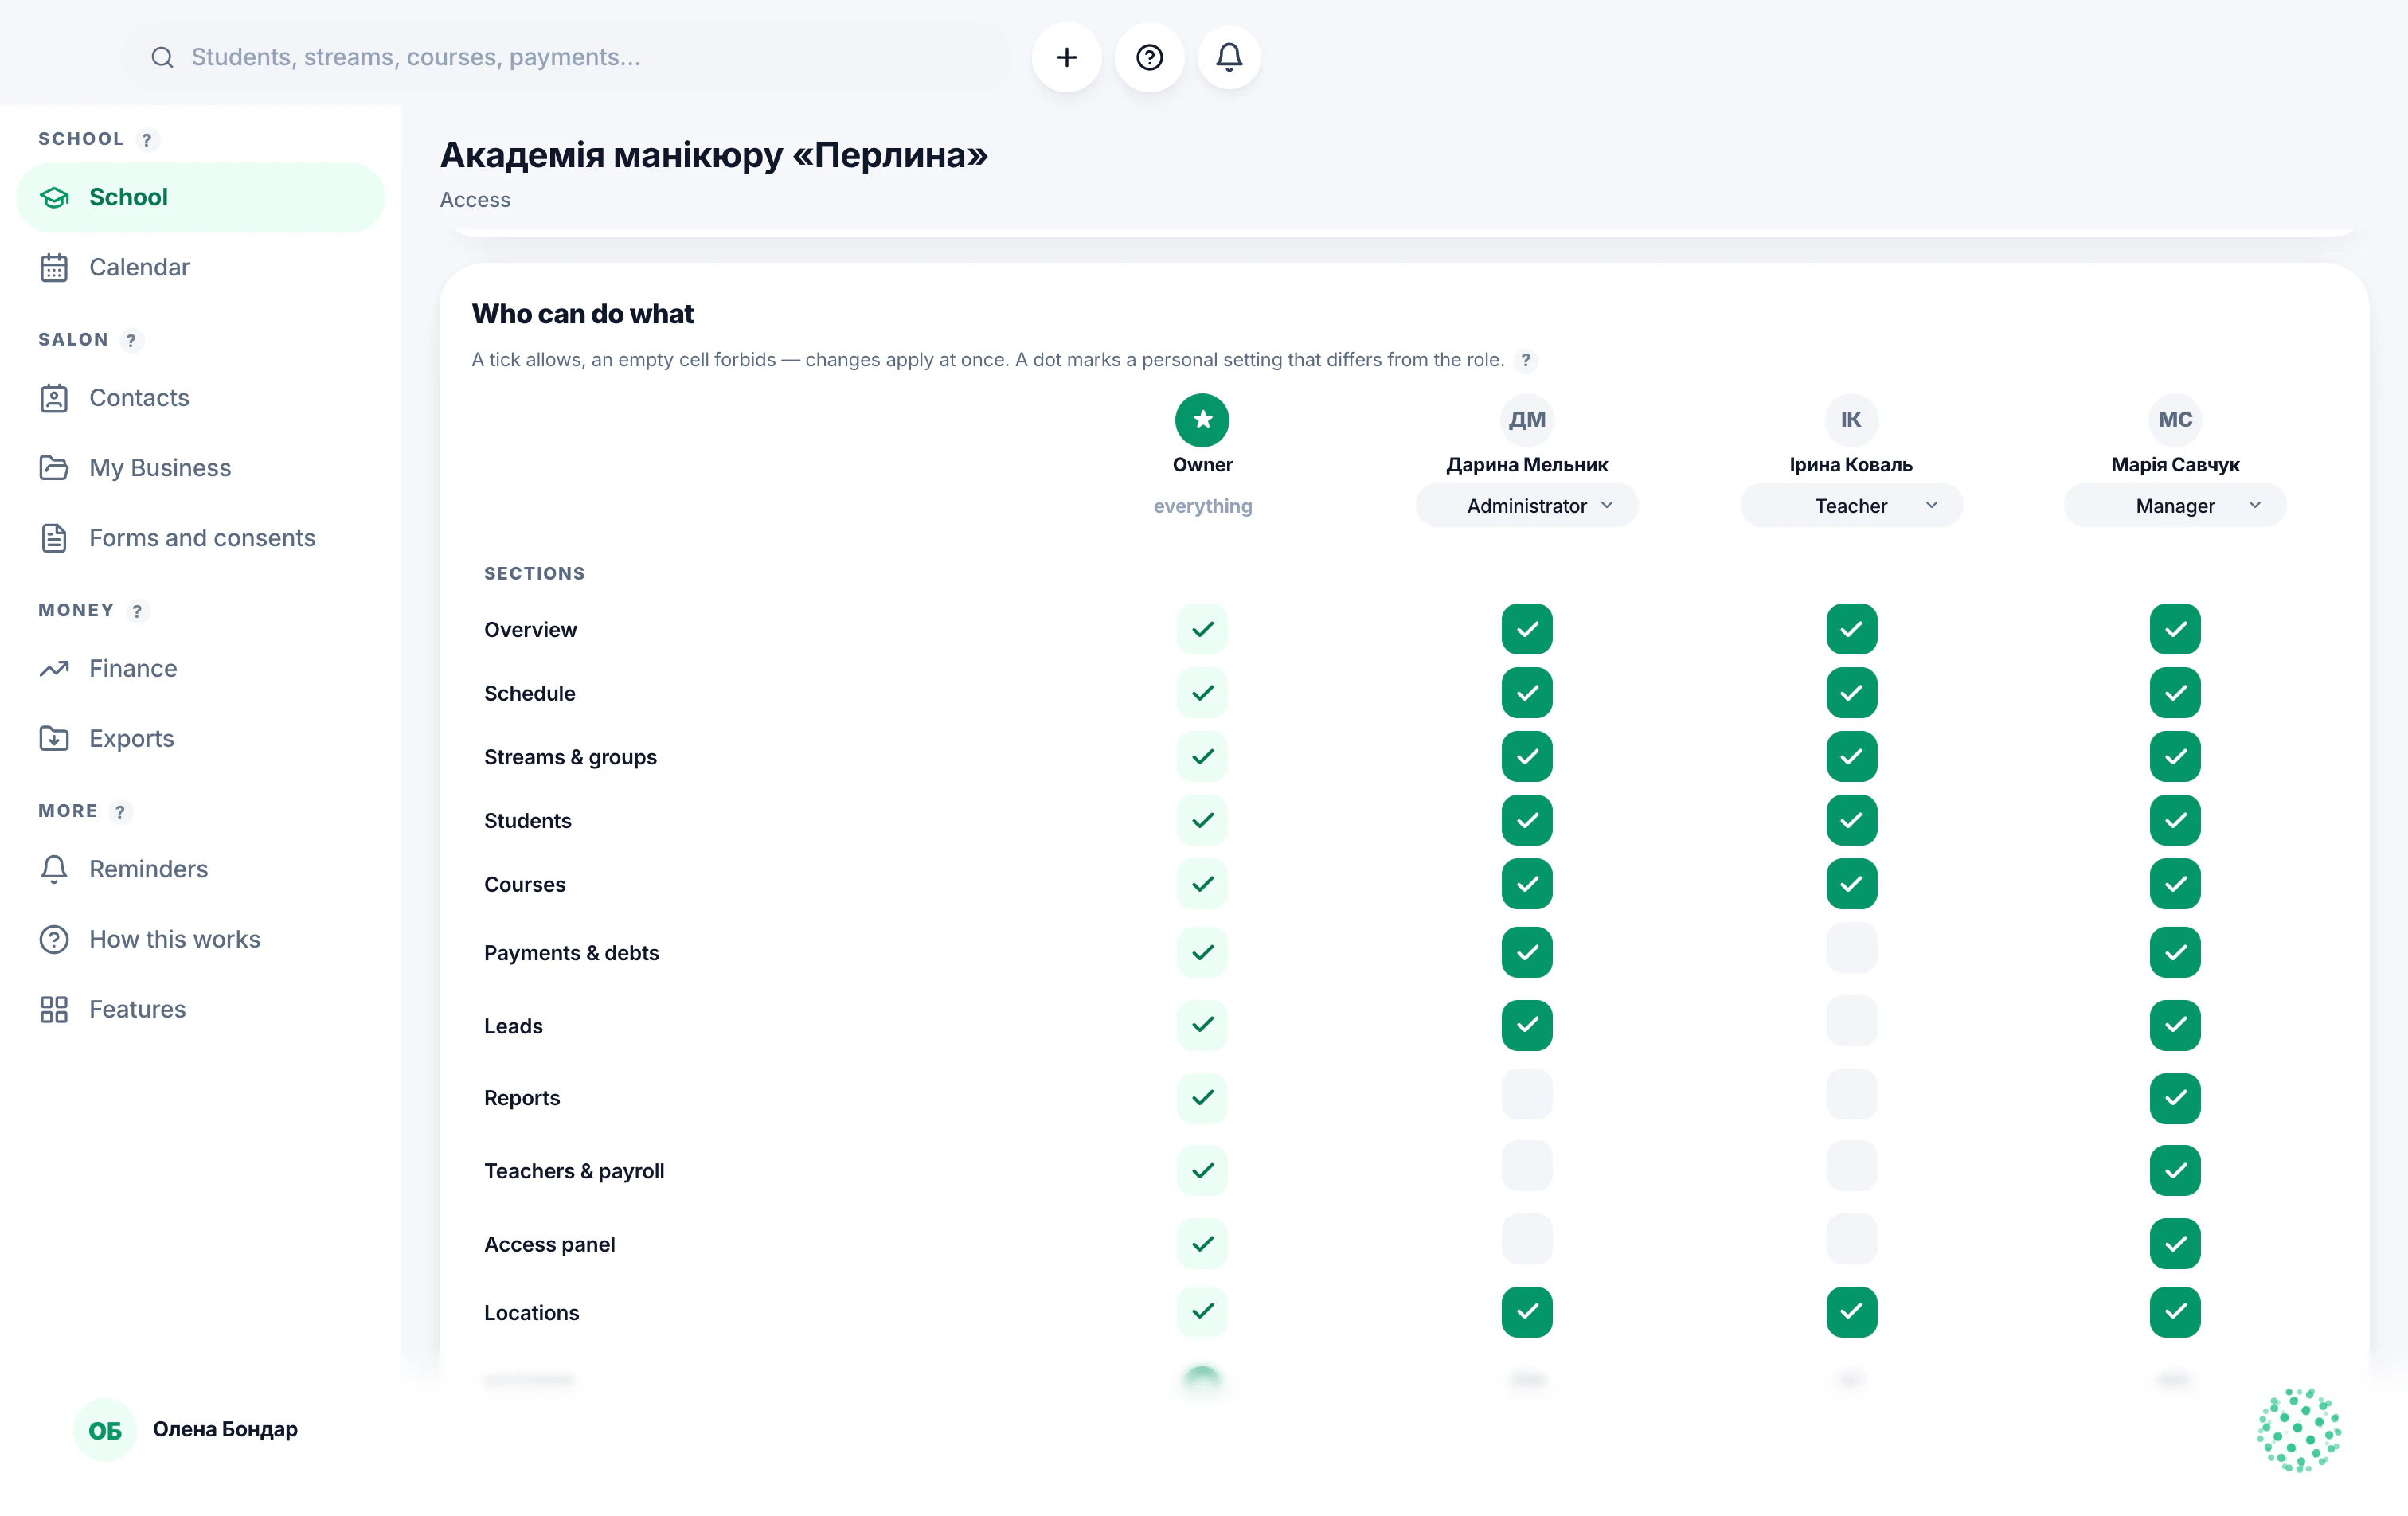The image size is (2408, 1516).
Task: Click the My Business folder icon
Action: [54, 468]
